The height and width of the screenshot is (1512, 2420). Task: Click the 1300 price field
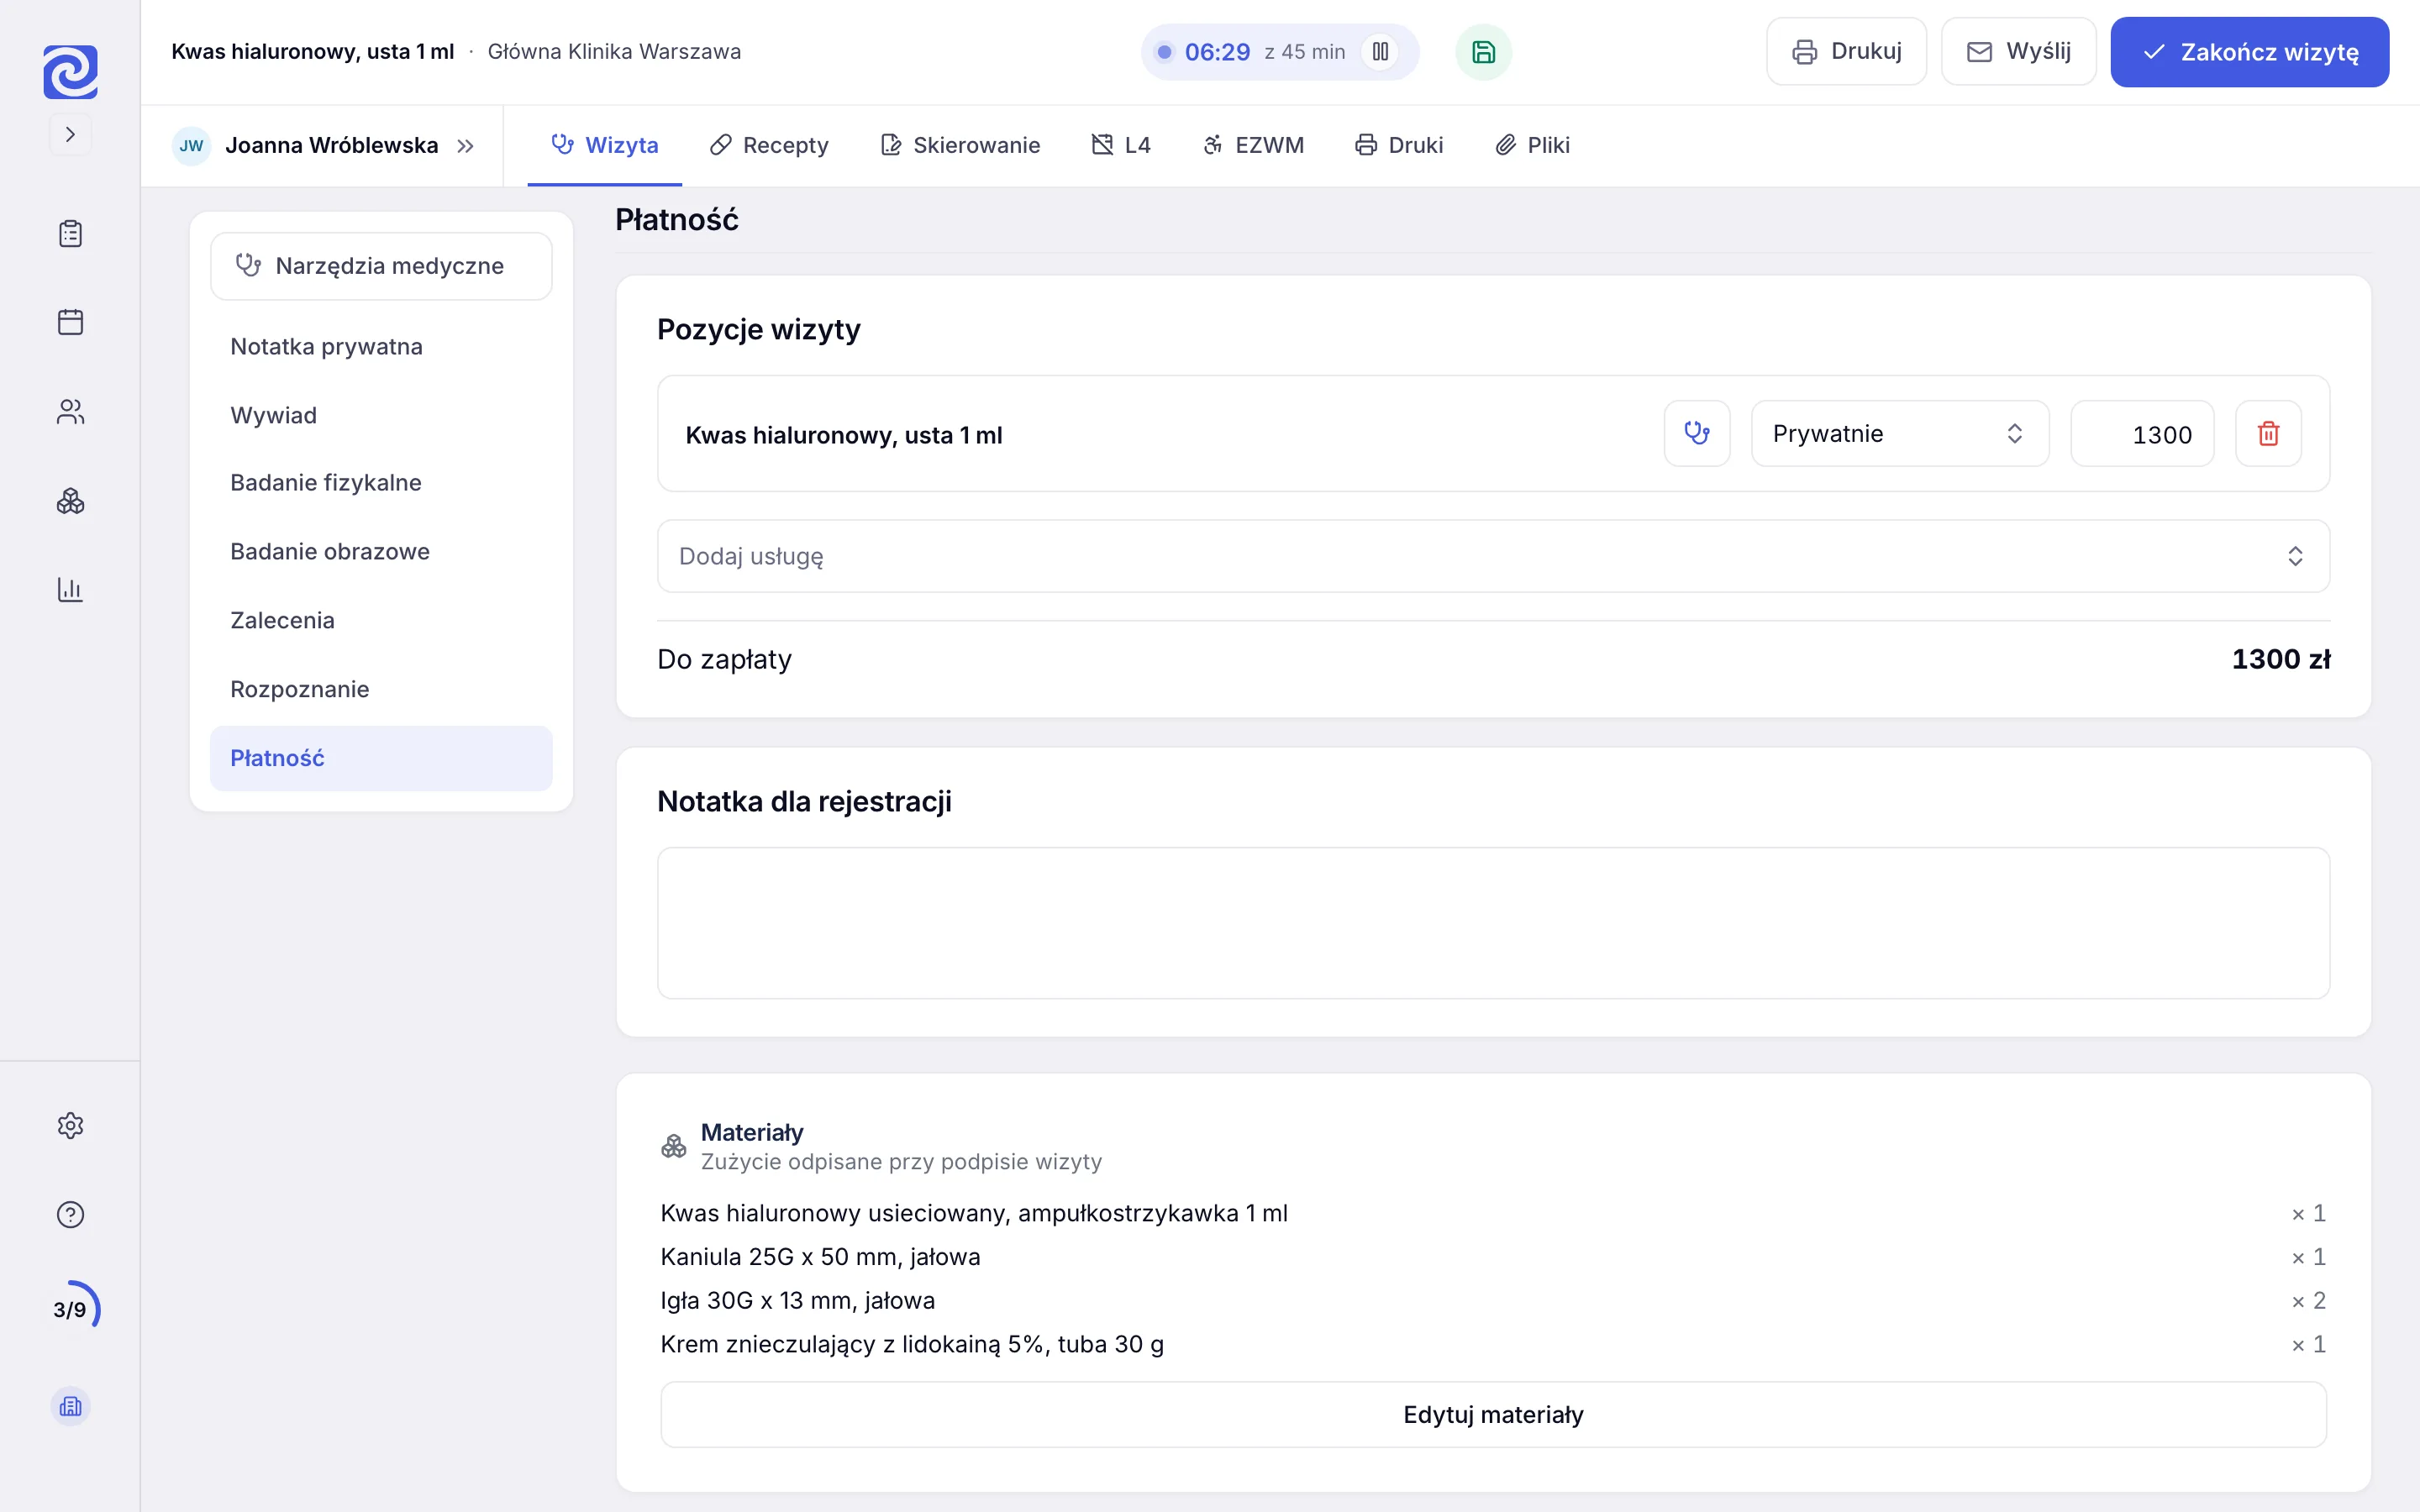pyautogui.click(x=2142, y=434)
